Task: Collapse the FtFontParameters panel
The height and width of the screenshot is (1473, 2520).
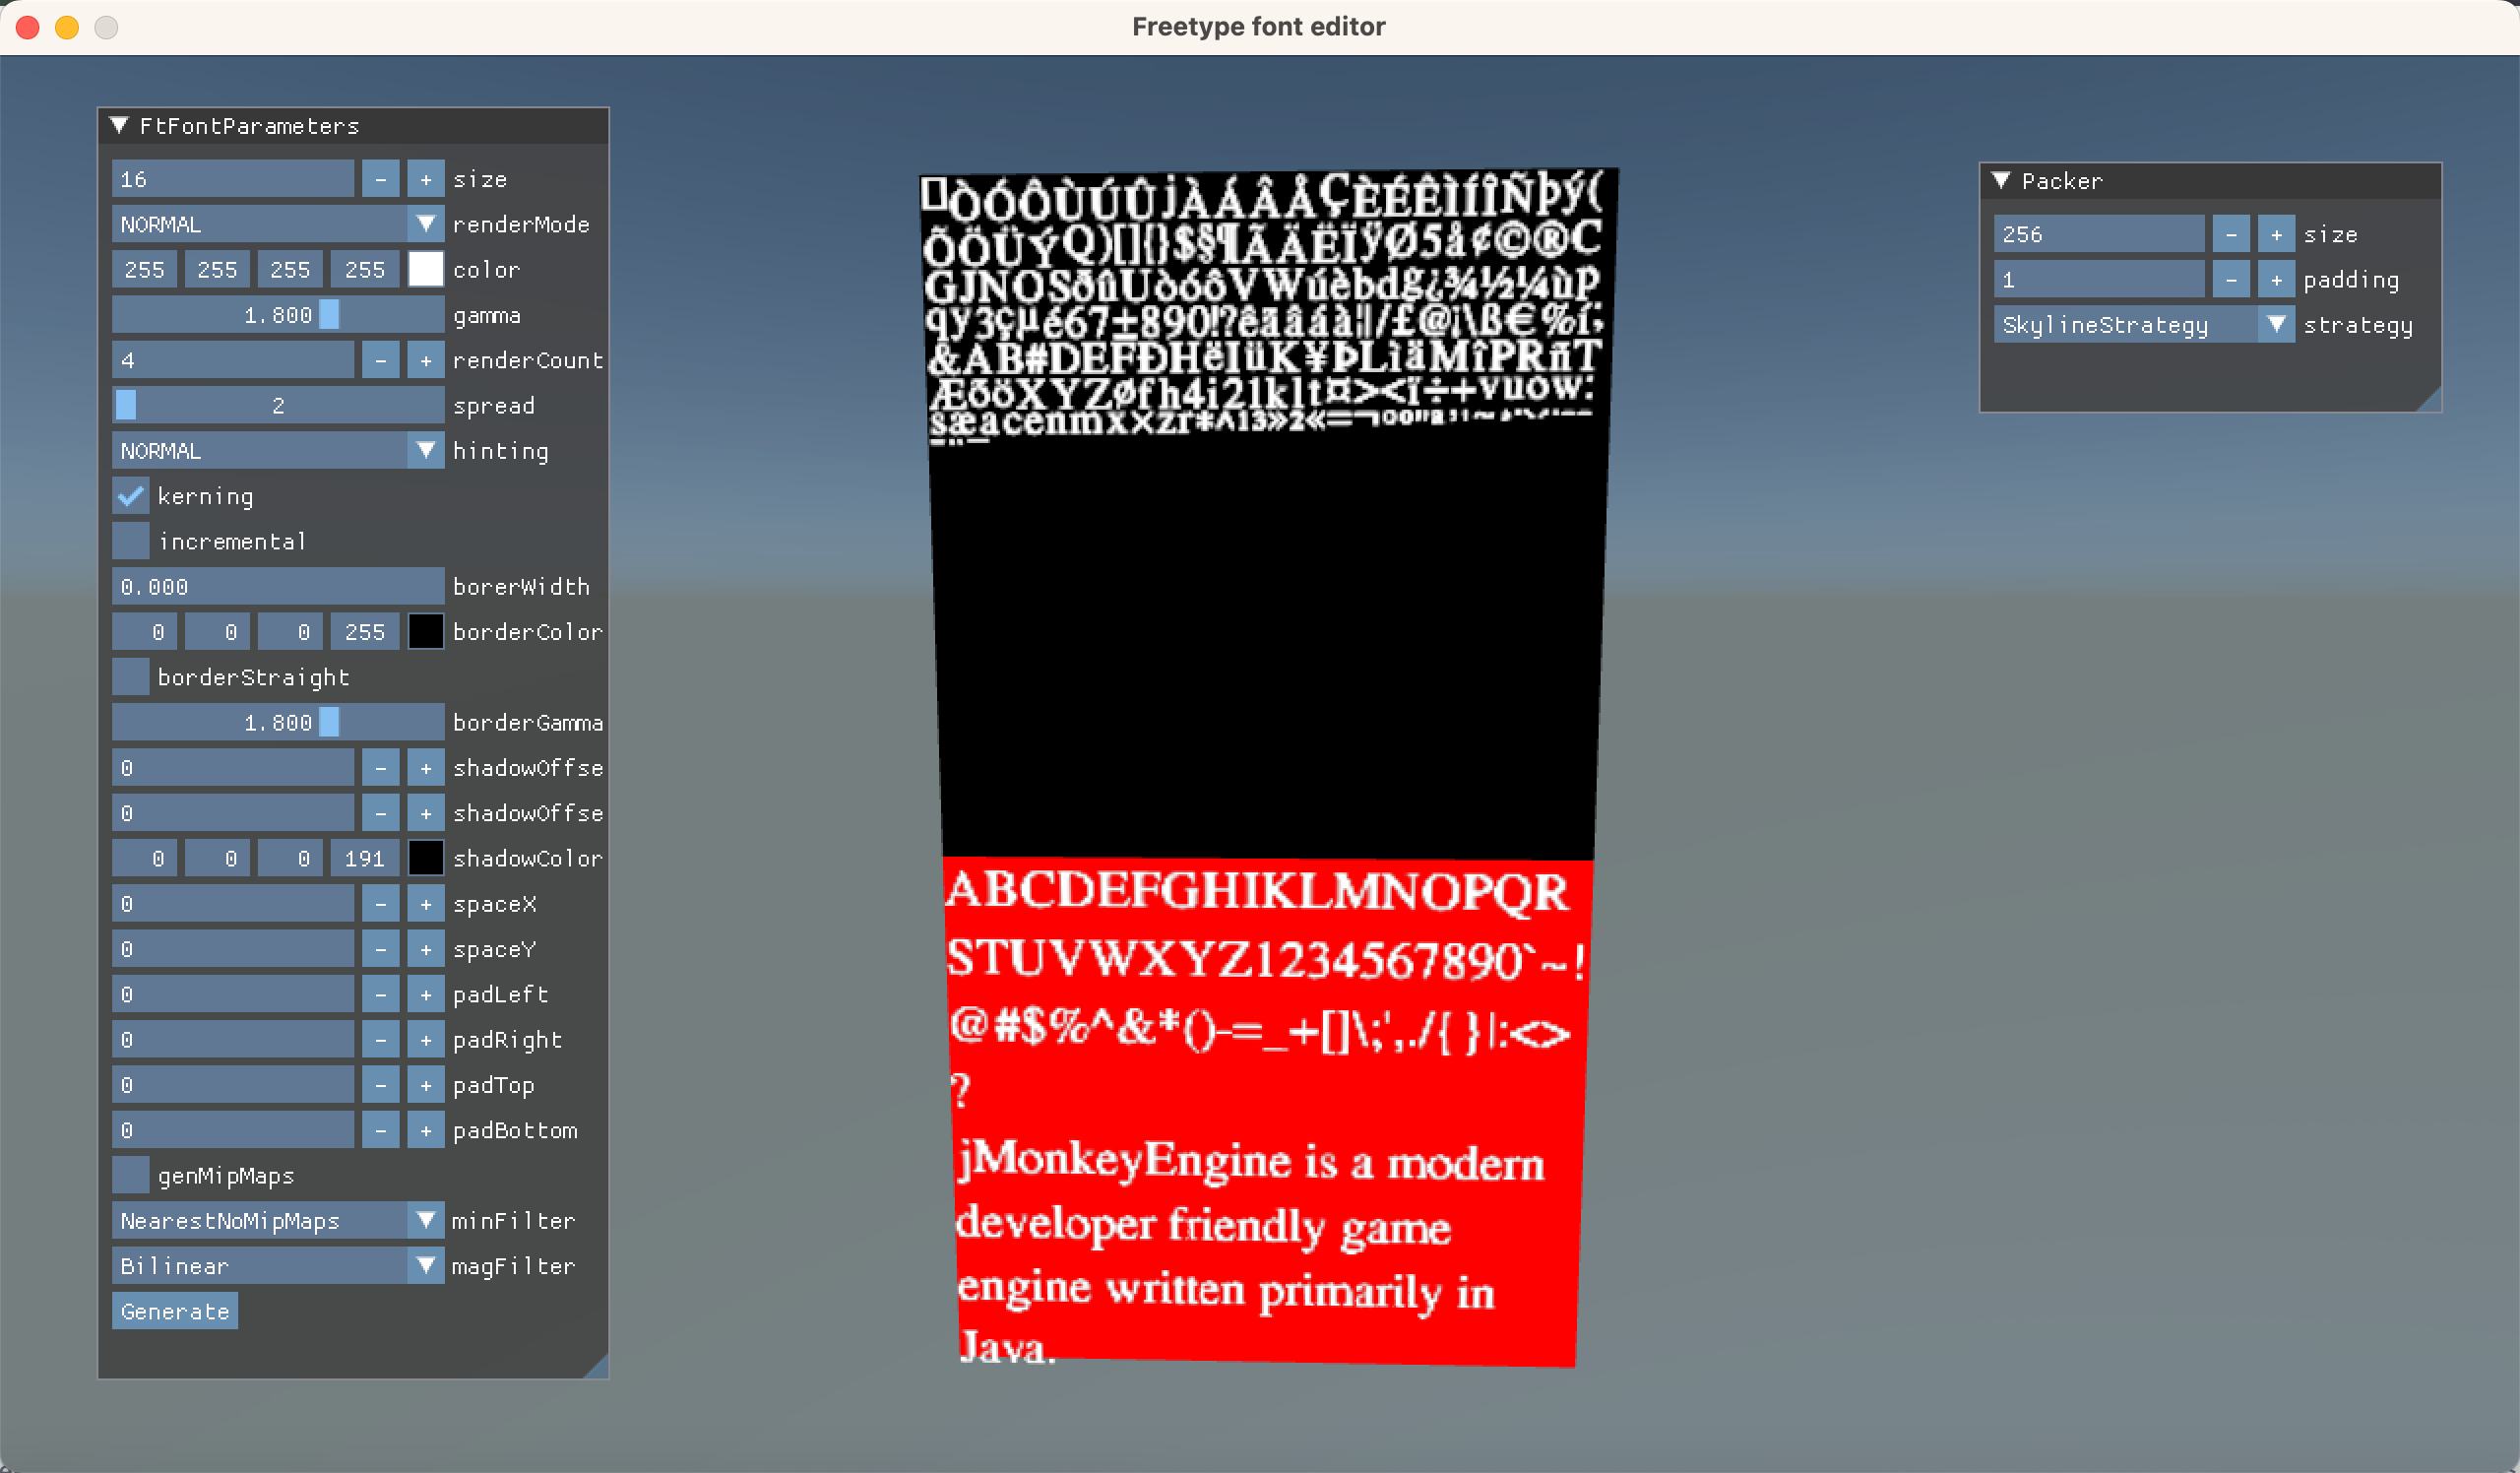Action: pyautogui.click(x=120, y=126)
